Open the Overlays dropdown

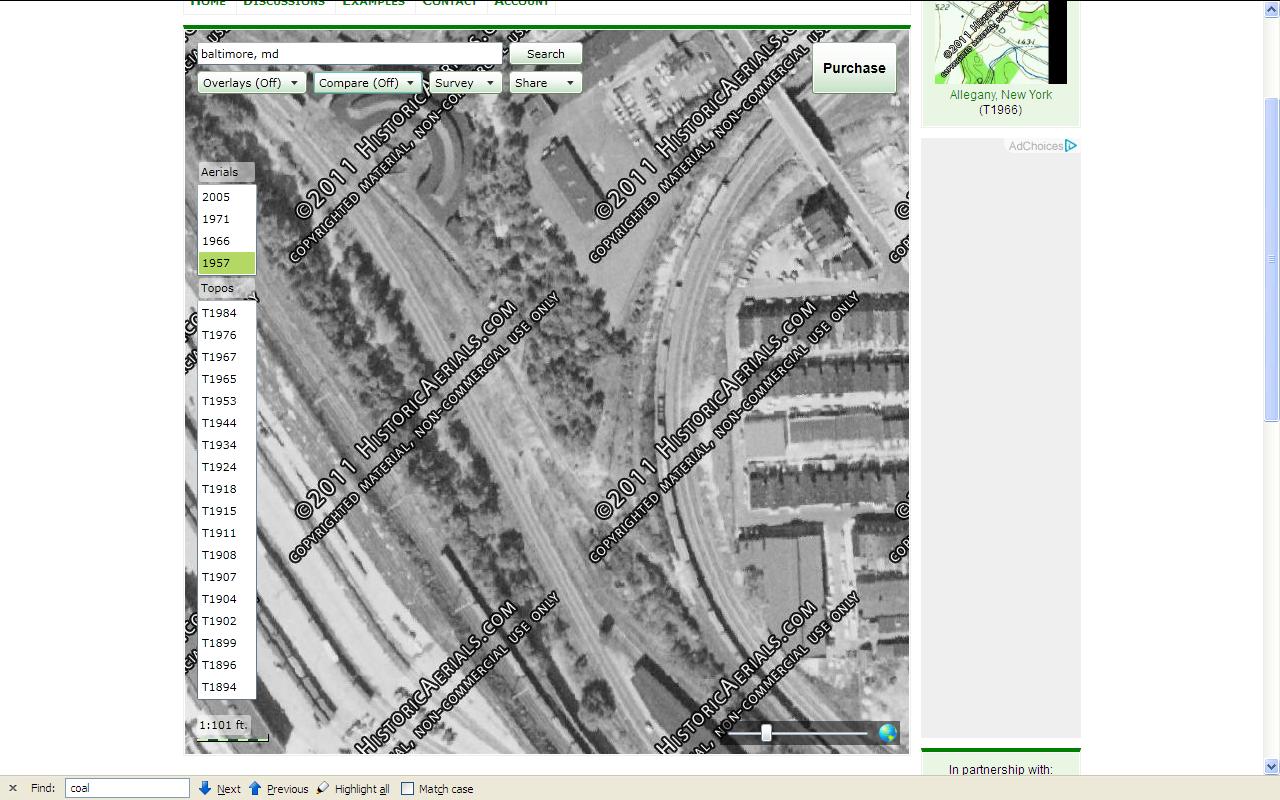coord(250,83)
